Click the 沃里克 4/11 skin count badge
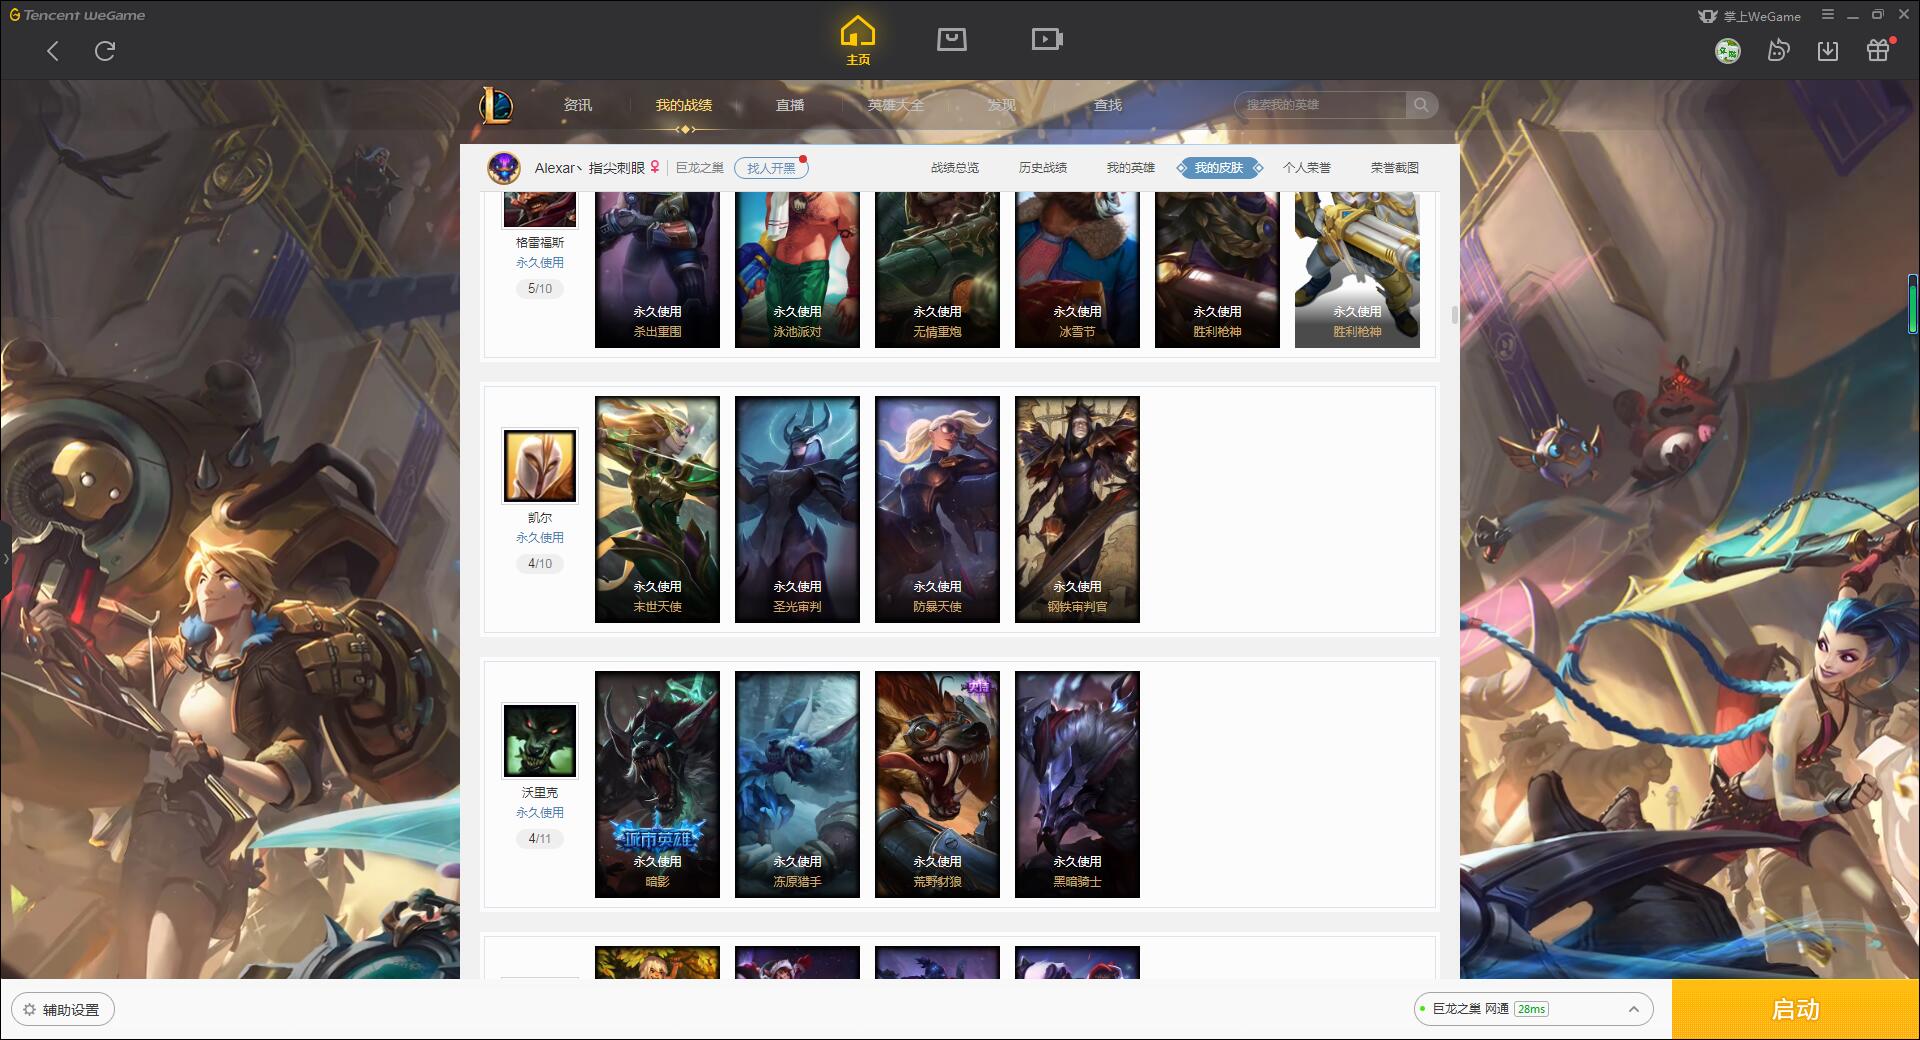 coord(540,839)
